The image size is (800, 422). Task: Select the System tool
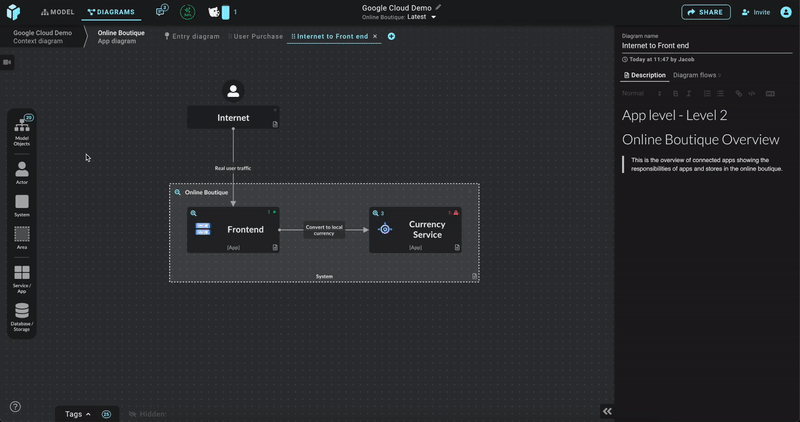click(x=21, y=205)
